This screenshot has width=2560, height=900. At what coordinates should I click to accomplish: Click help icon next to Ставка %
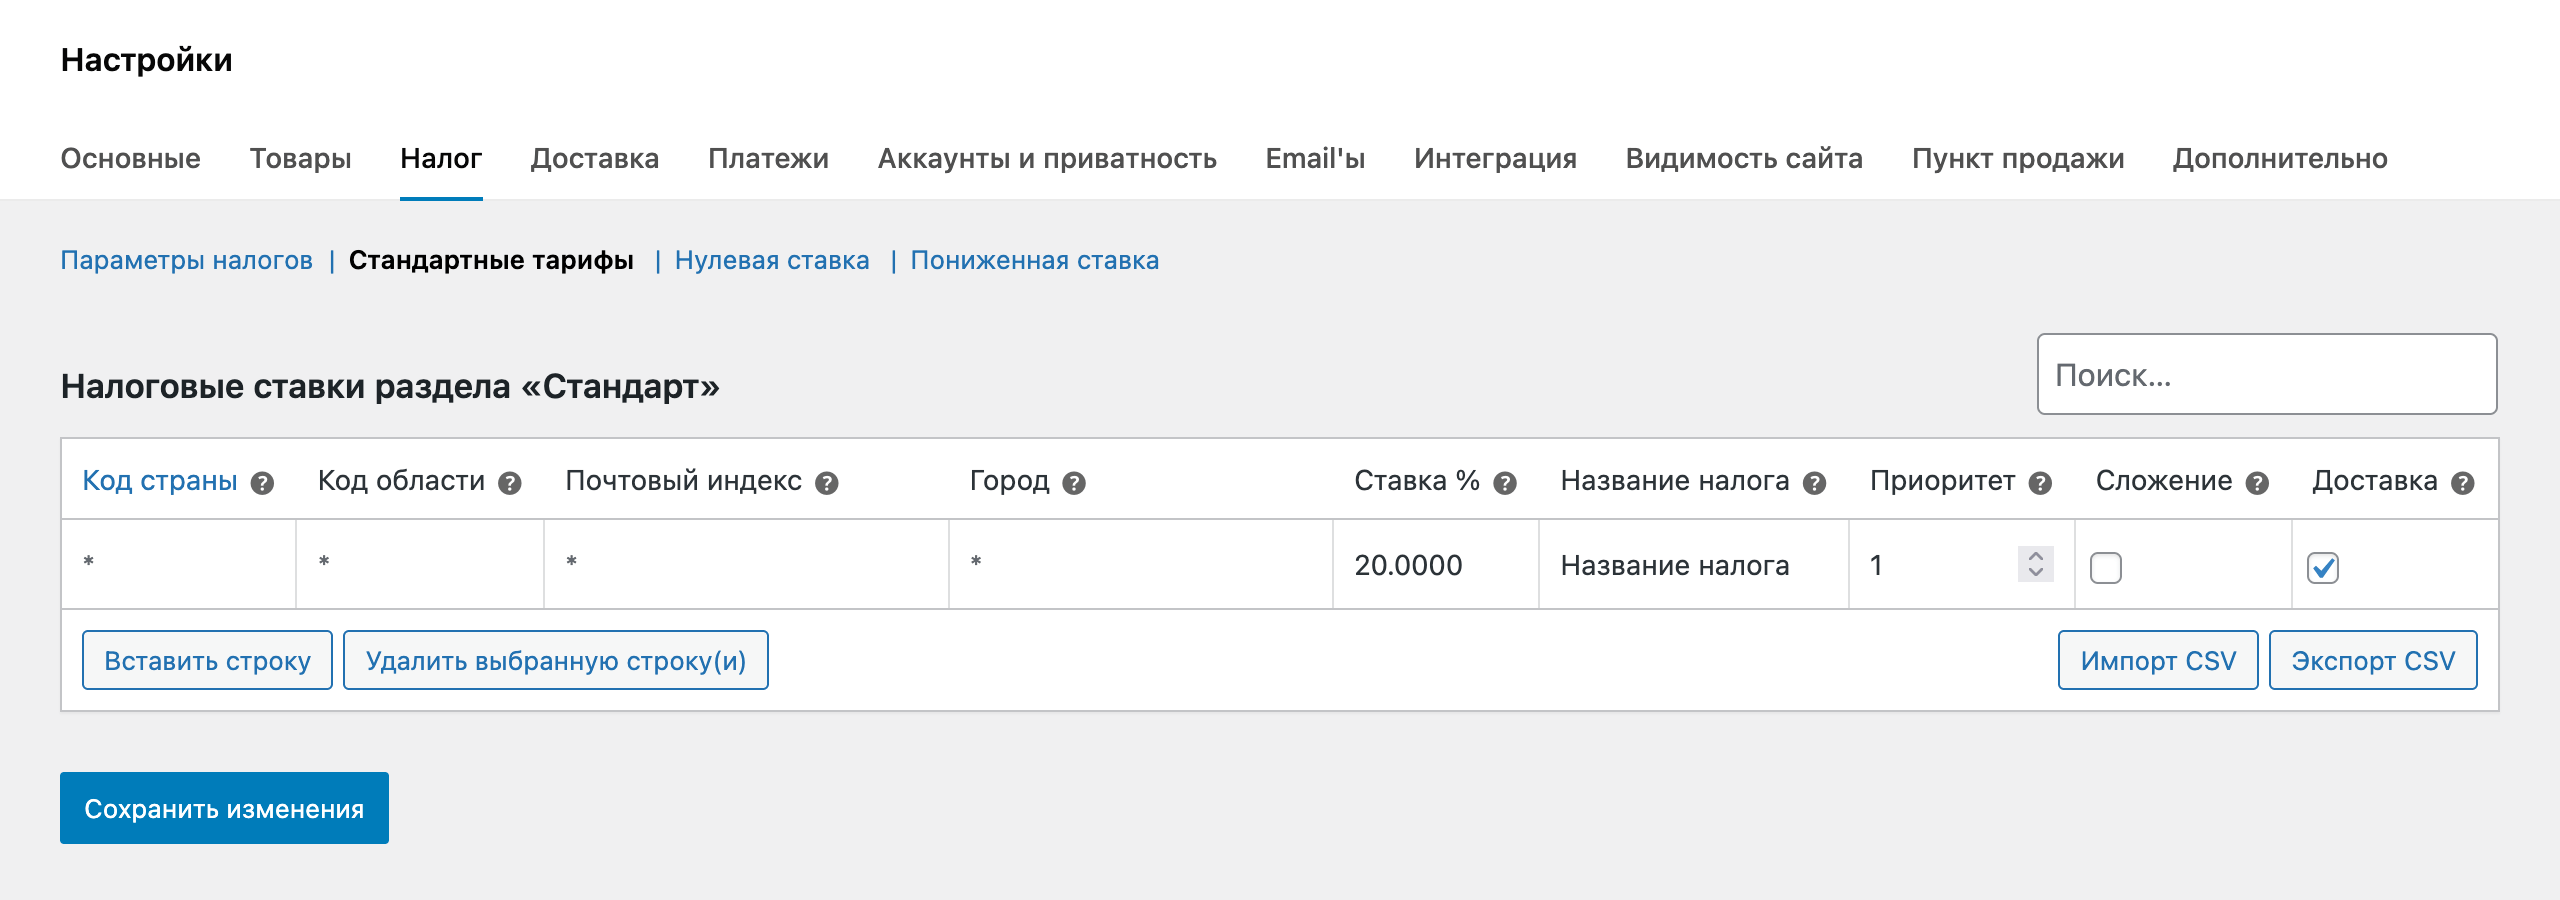1505,484
